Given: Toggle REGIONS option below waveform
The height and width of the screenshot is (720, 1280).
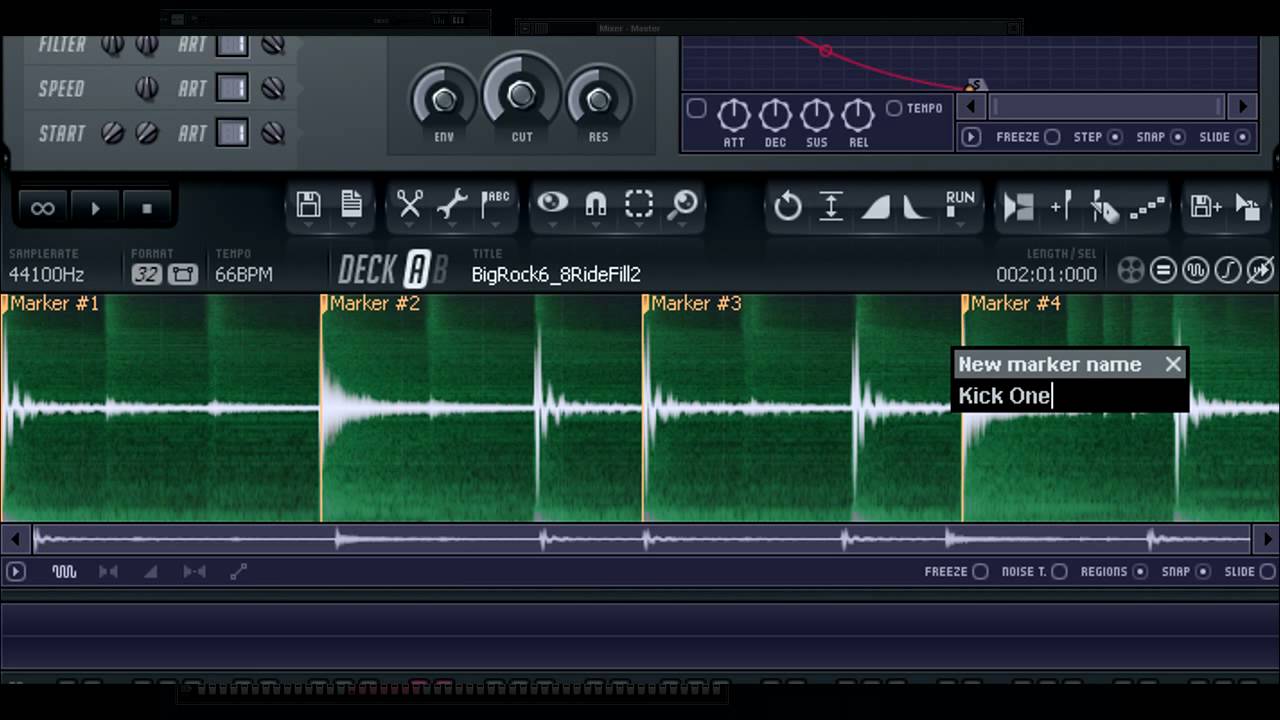Looking at the screenshot, I should coord(1138,572).
